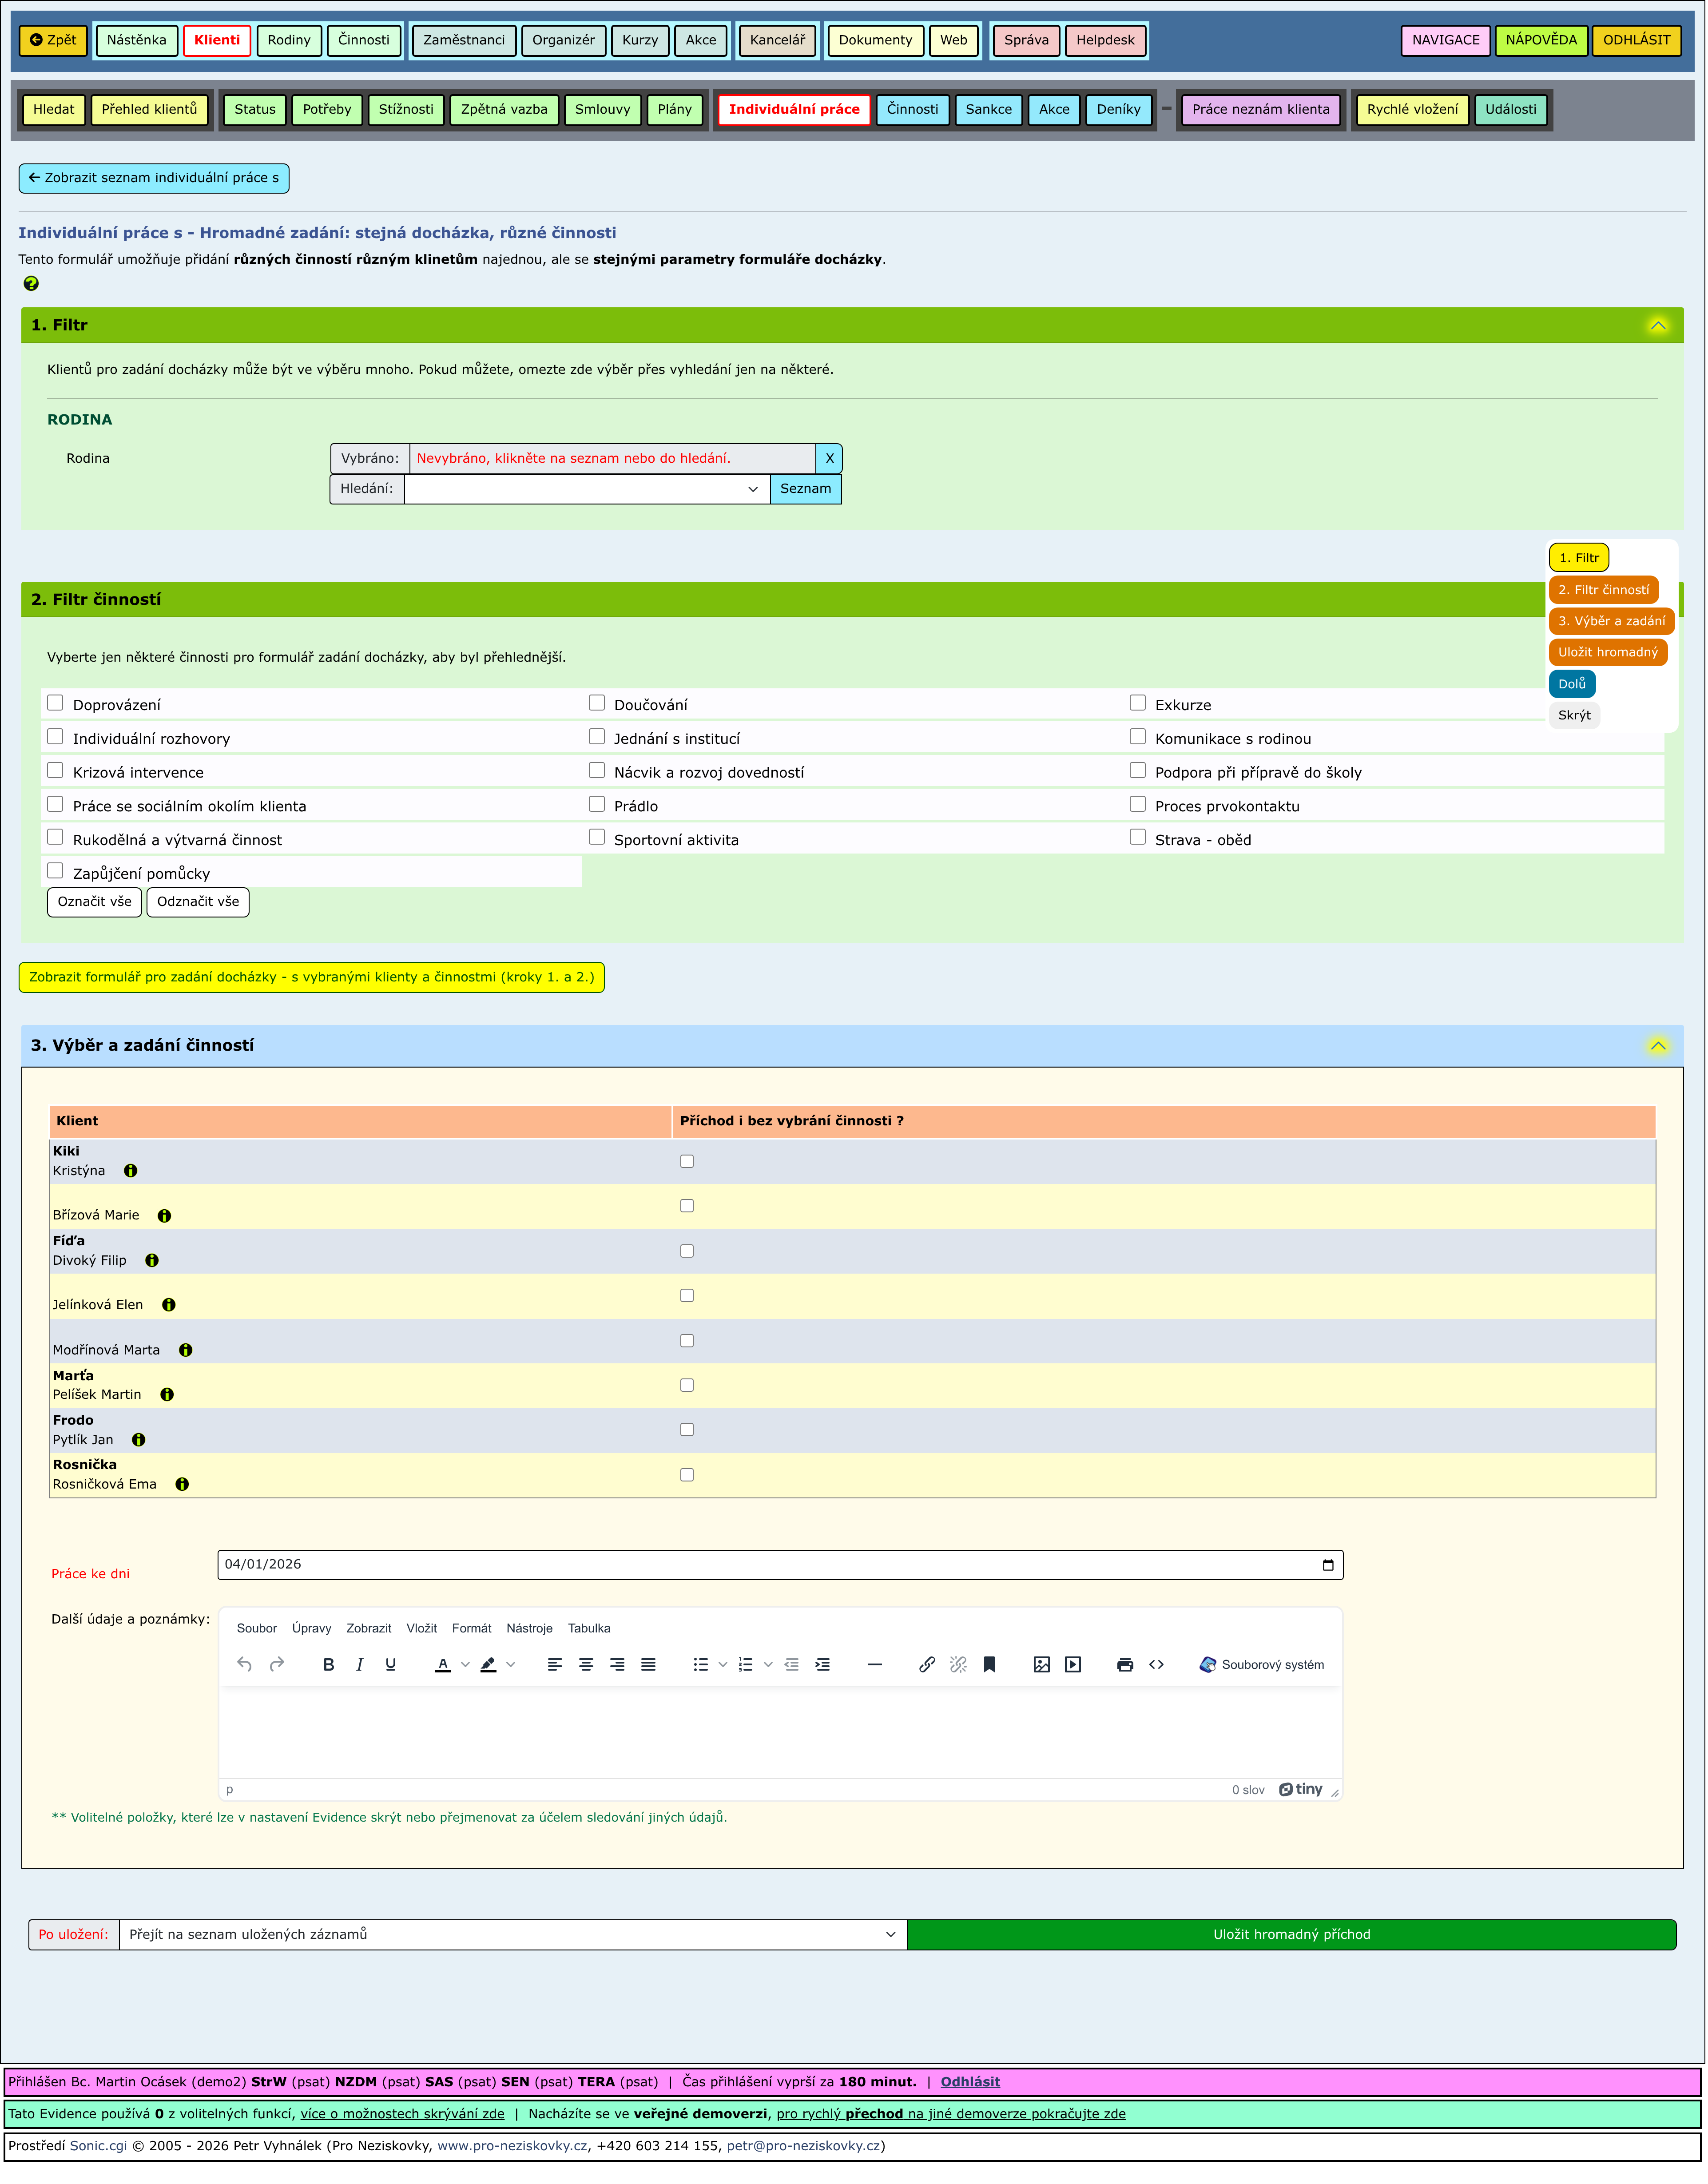Viewport: 1708px width, 2184px height.
Task: Open the highlight color dropdown arrow
Action: (x=511, y=1665)
